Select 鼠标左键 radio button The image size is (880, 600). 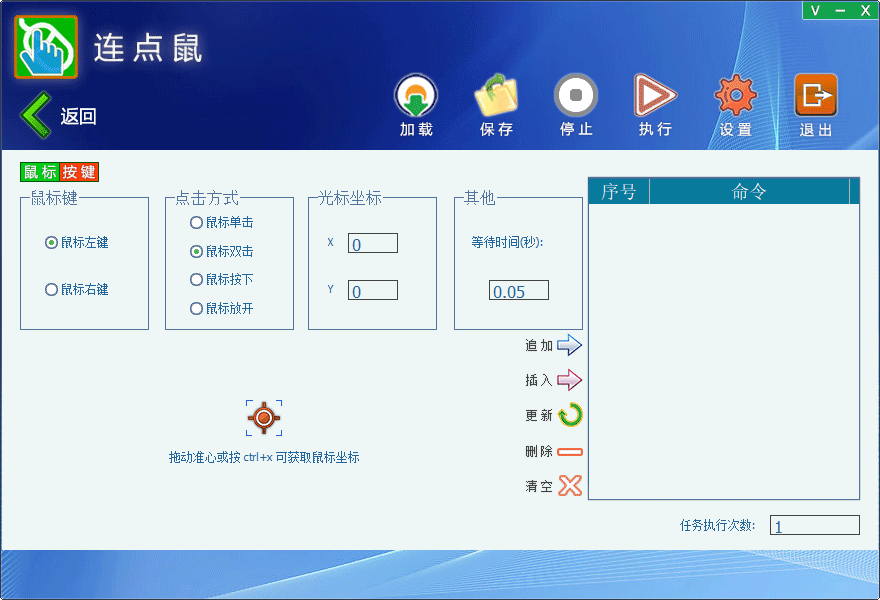pyautogui.click(x=52, y=242)
